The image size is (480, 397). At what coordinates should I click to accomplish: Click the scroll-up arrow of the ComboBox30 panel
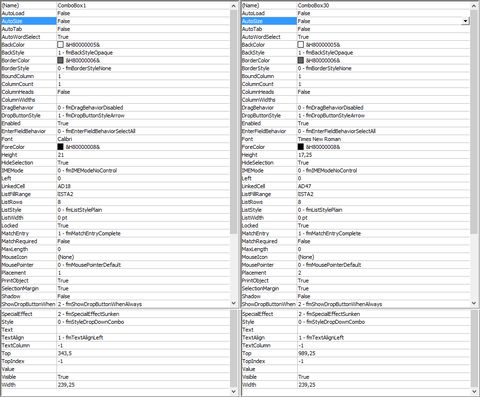click(474, 6)
